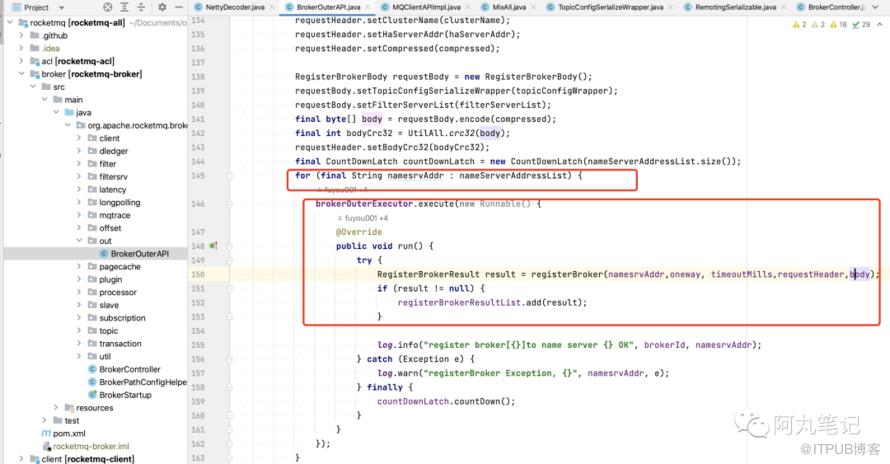890x464 pixels.
Task: Toggle code fold at line 146
Action: coord(229,204)
